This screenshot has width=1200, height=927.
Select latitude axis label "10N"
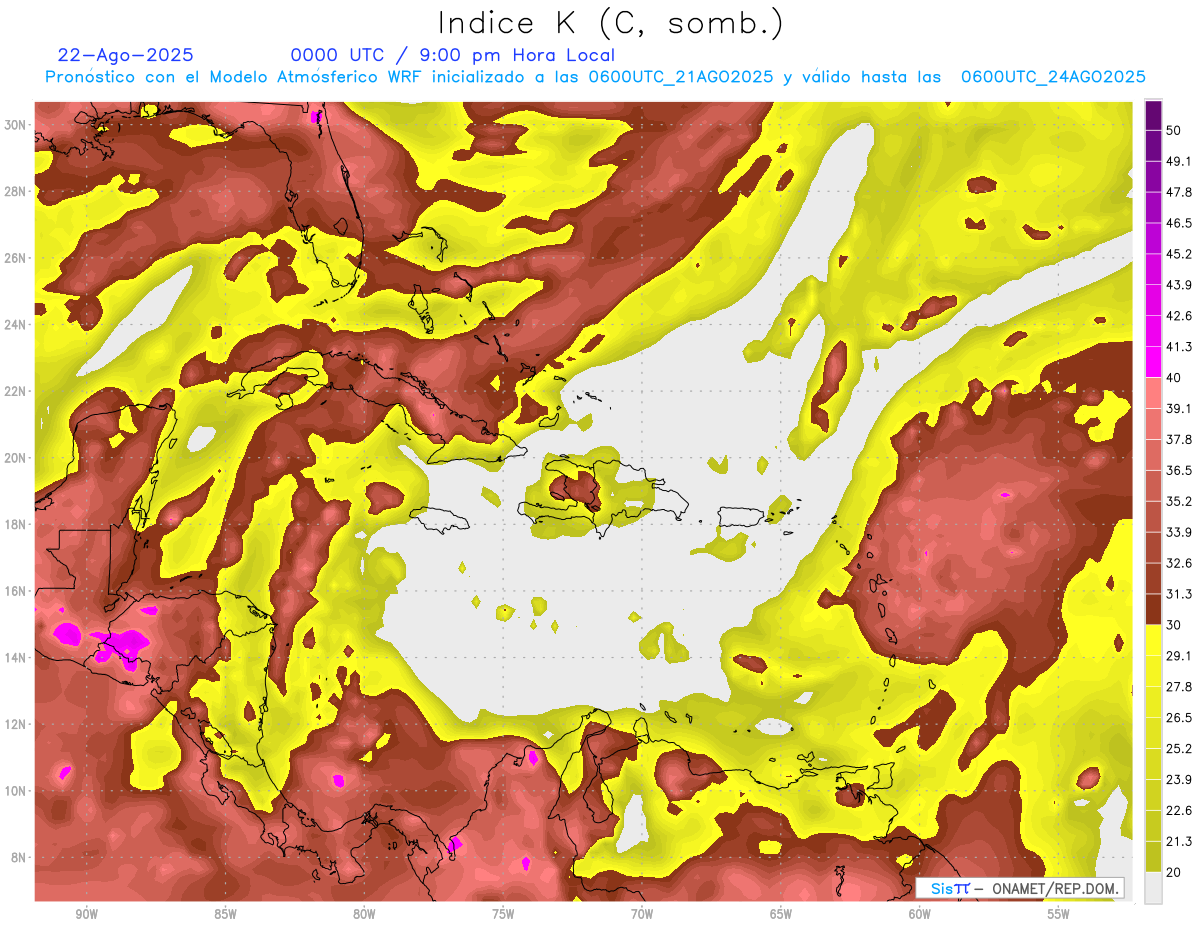point(16,791)
